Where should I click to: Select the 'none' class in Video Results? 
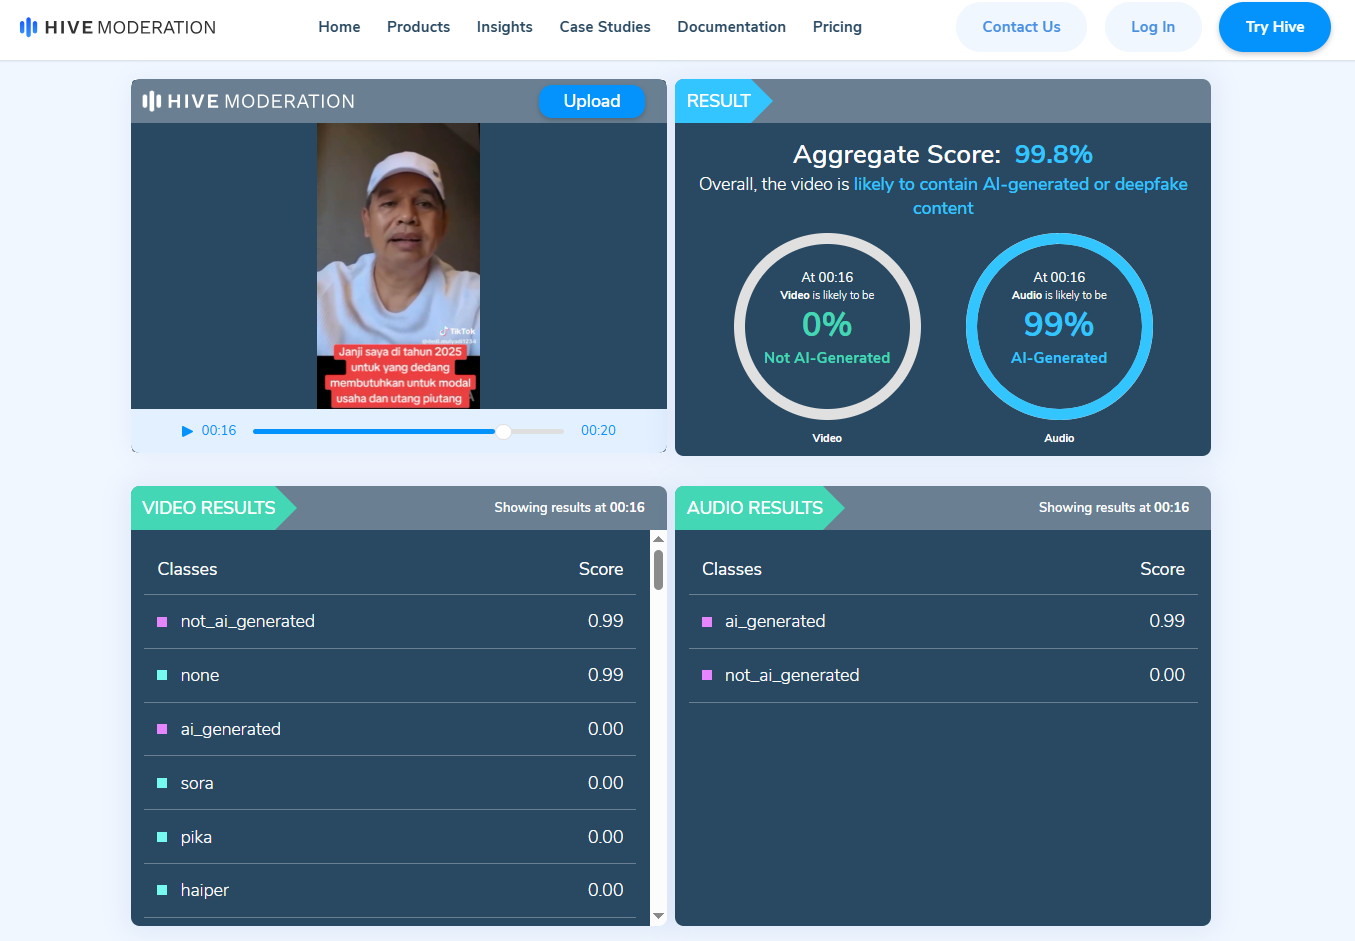pyautogui.click(x=390, y=676)
